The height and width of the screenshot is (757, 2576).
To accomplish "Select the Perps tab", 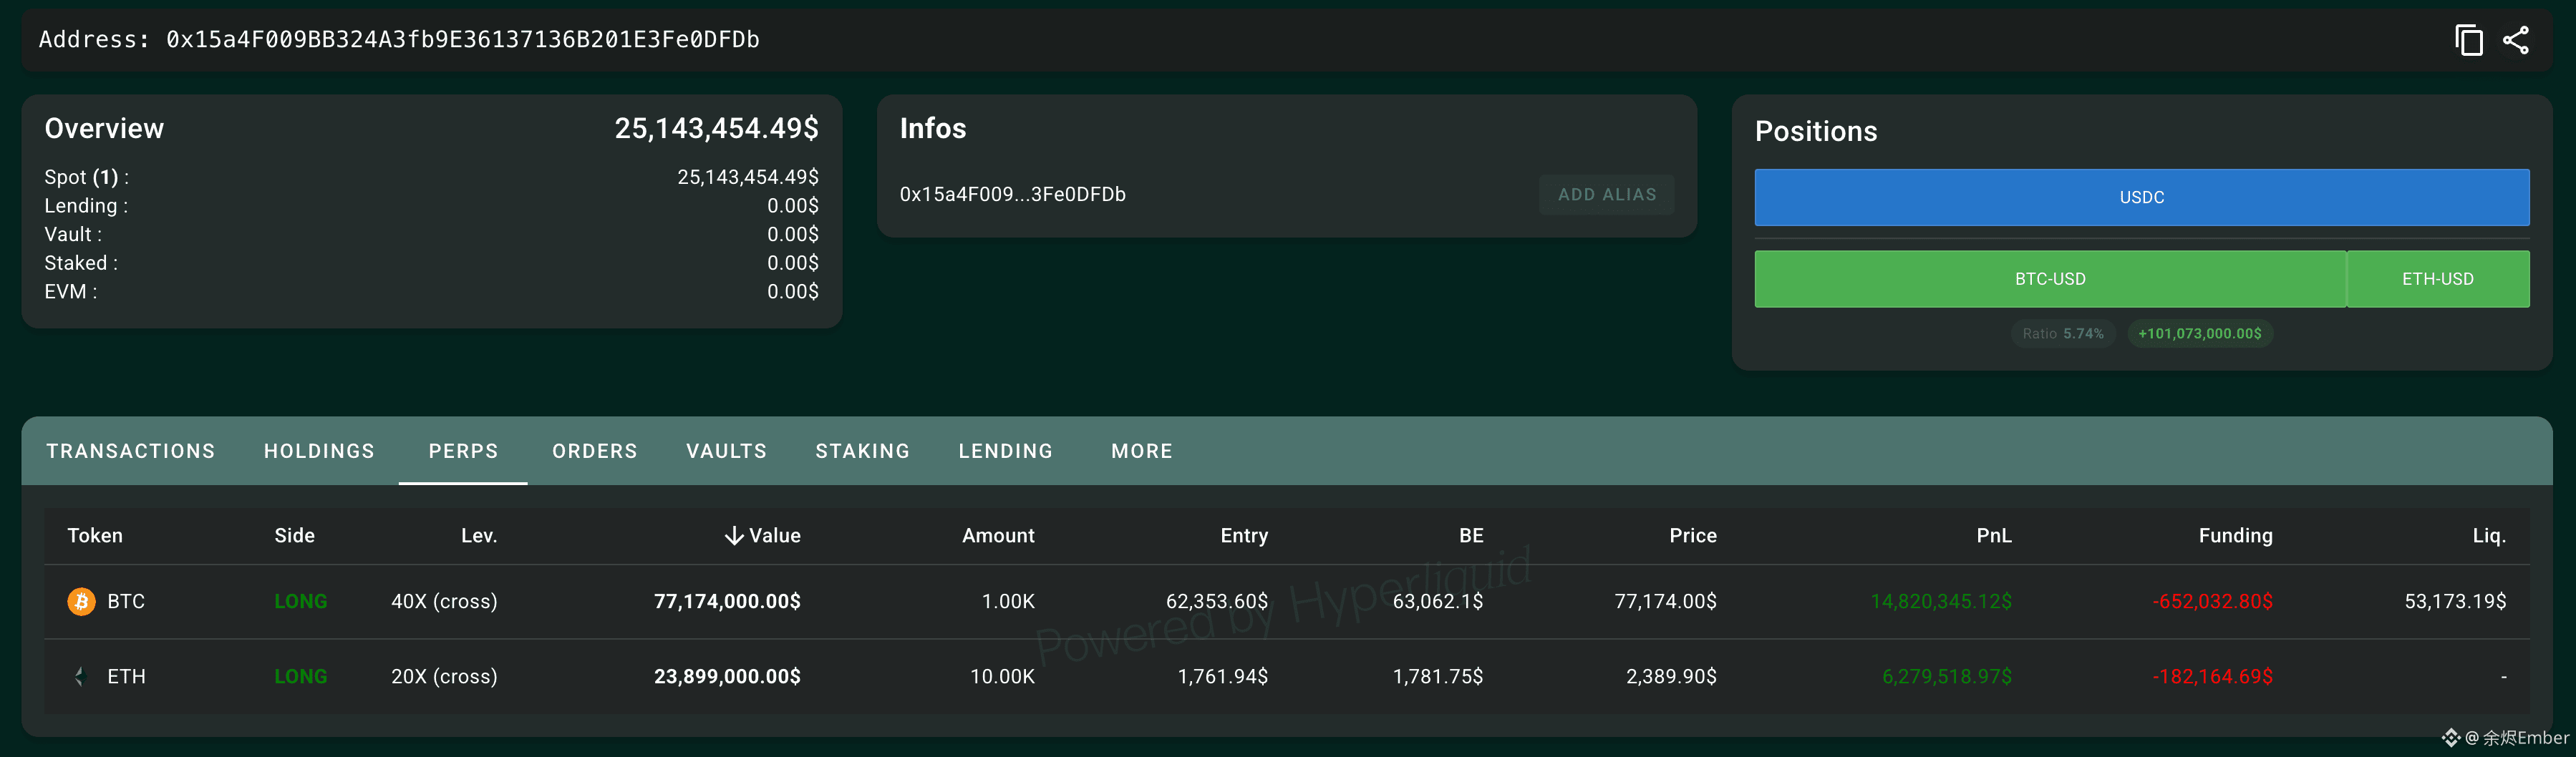I will 463,451.
